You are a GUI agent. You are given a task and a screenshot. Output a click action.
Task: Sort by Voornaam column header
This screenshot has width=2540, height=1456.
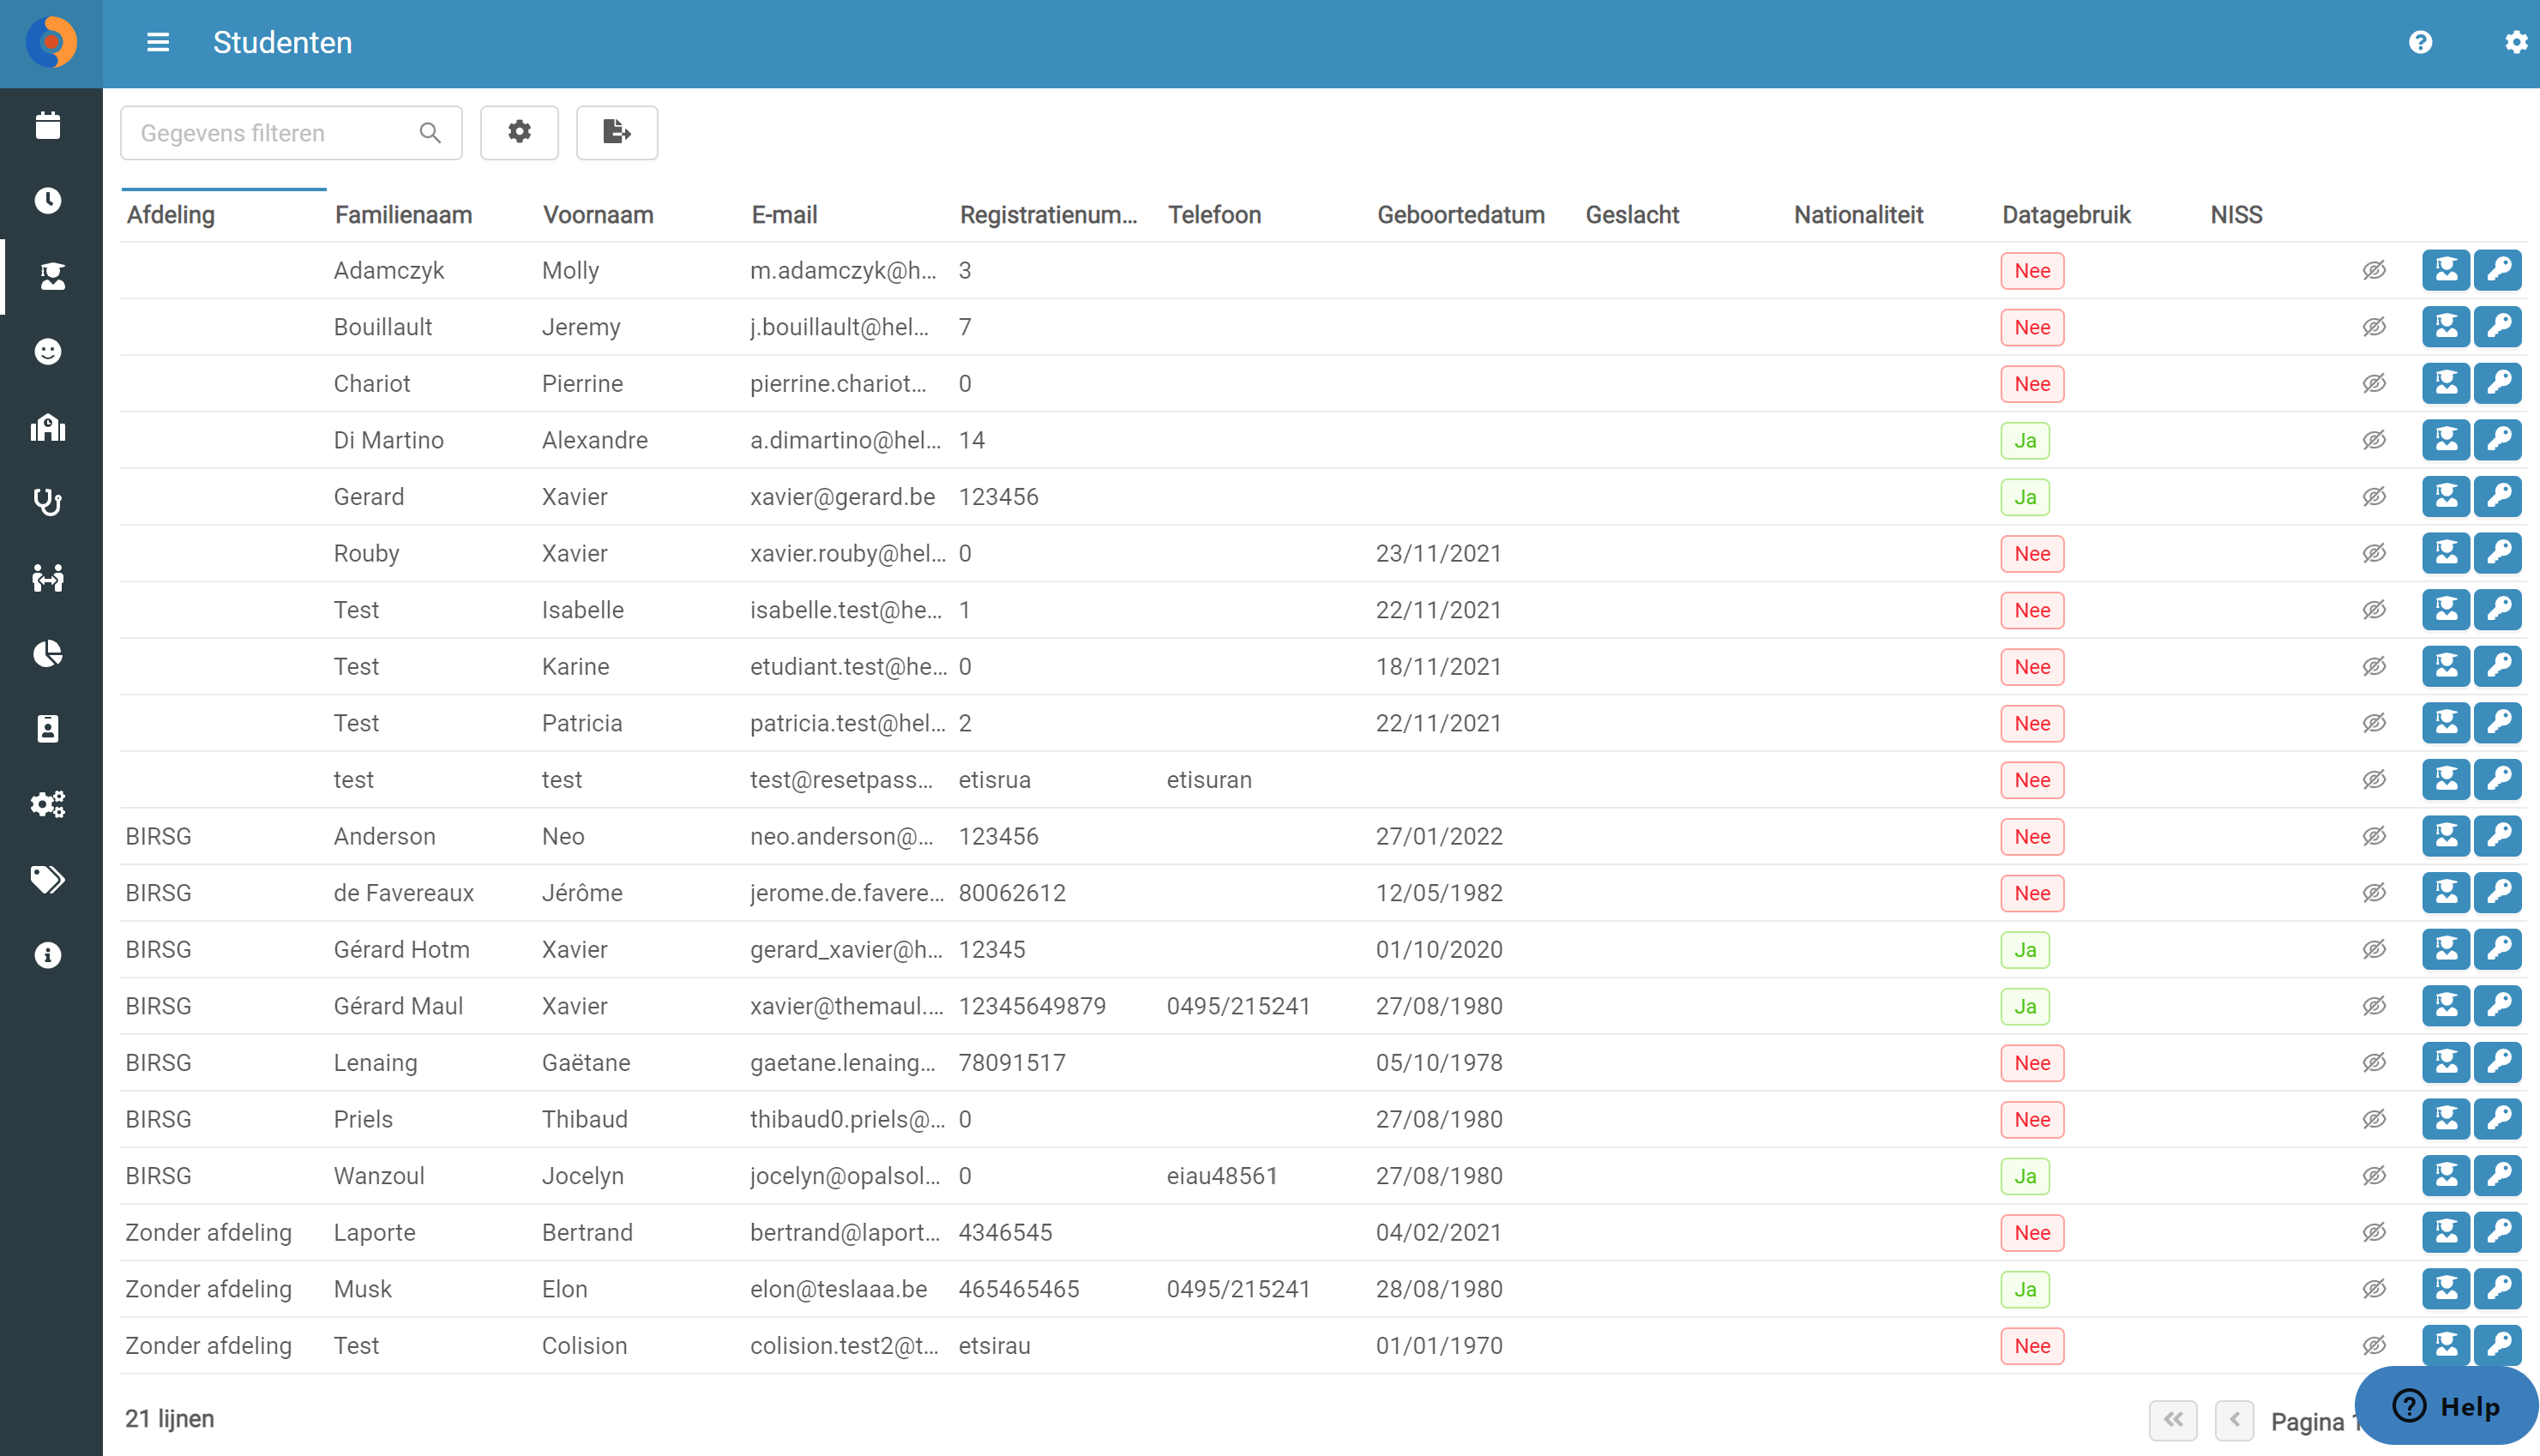[598, 215]
